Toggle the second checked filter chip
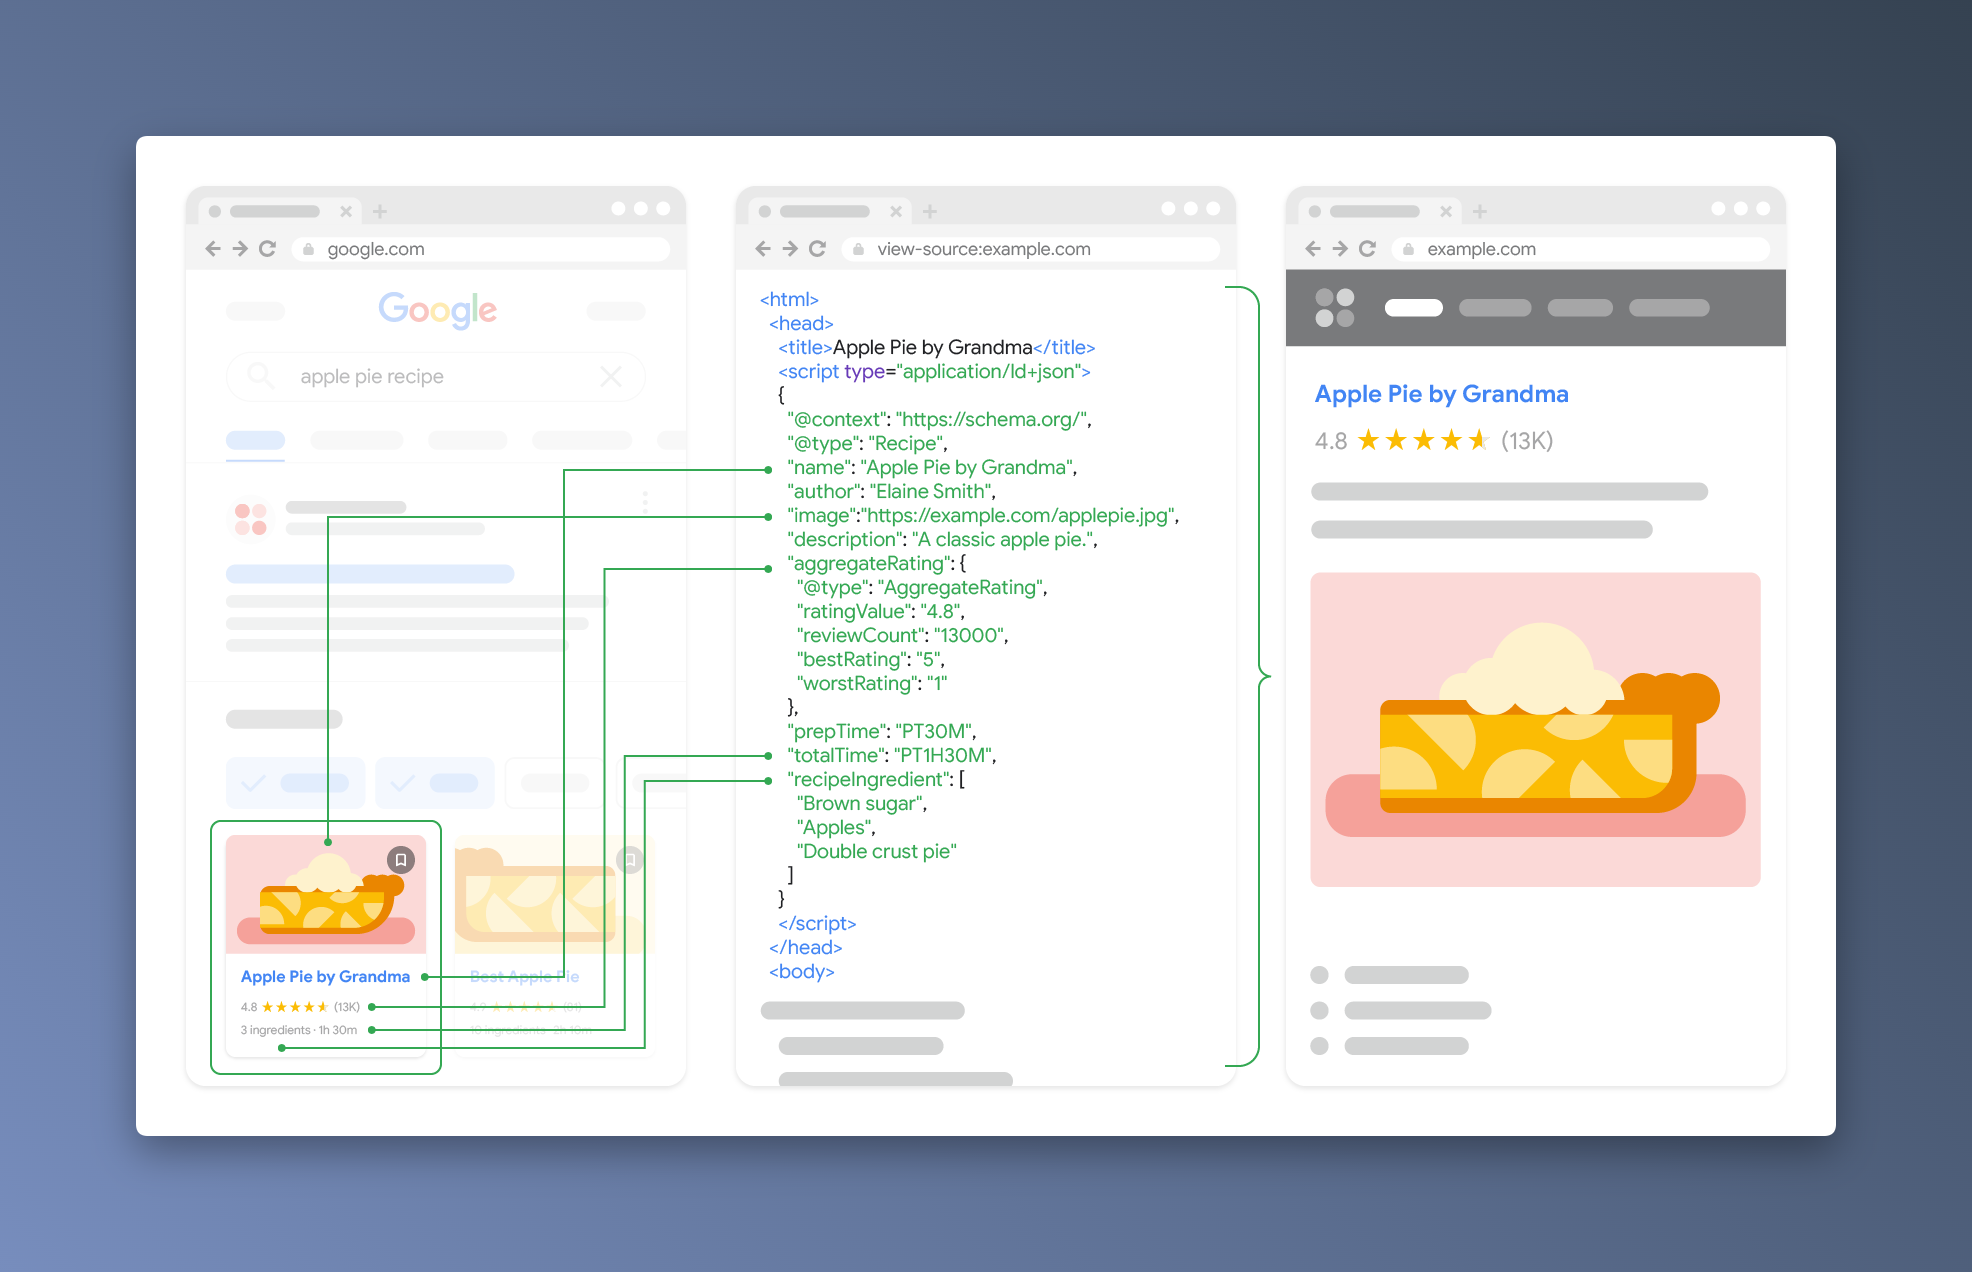 [435, 783]
